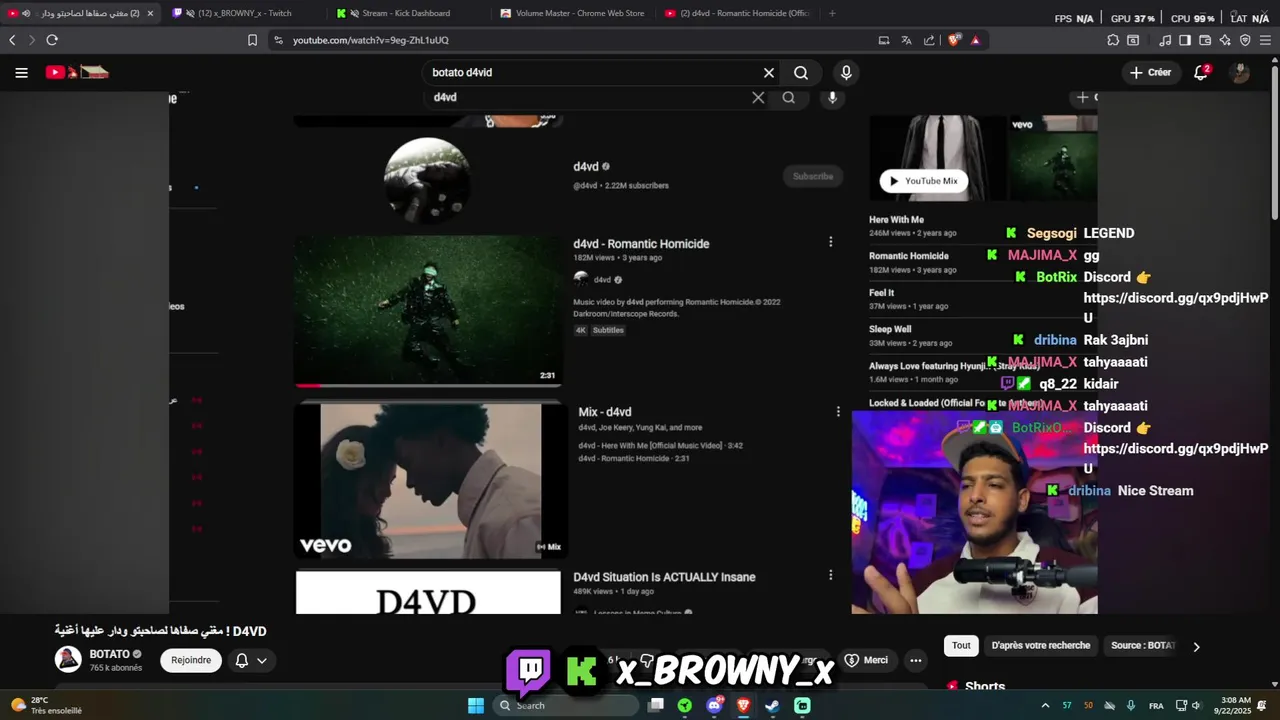Open the Mix - d4vd vevo thumbnail

(430, 480)
